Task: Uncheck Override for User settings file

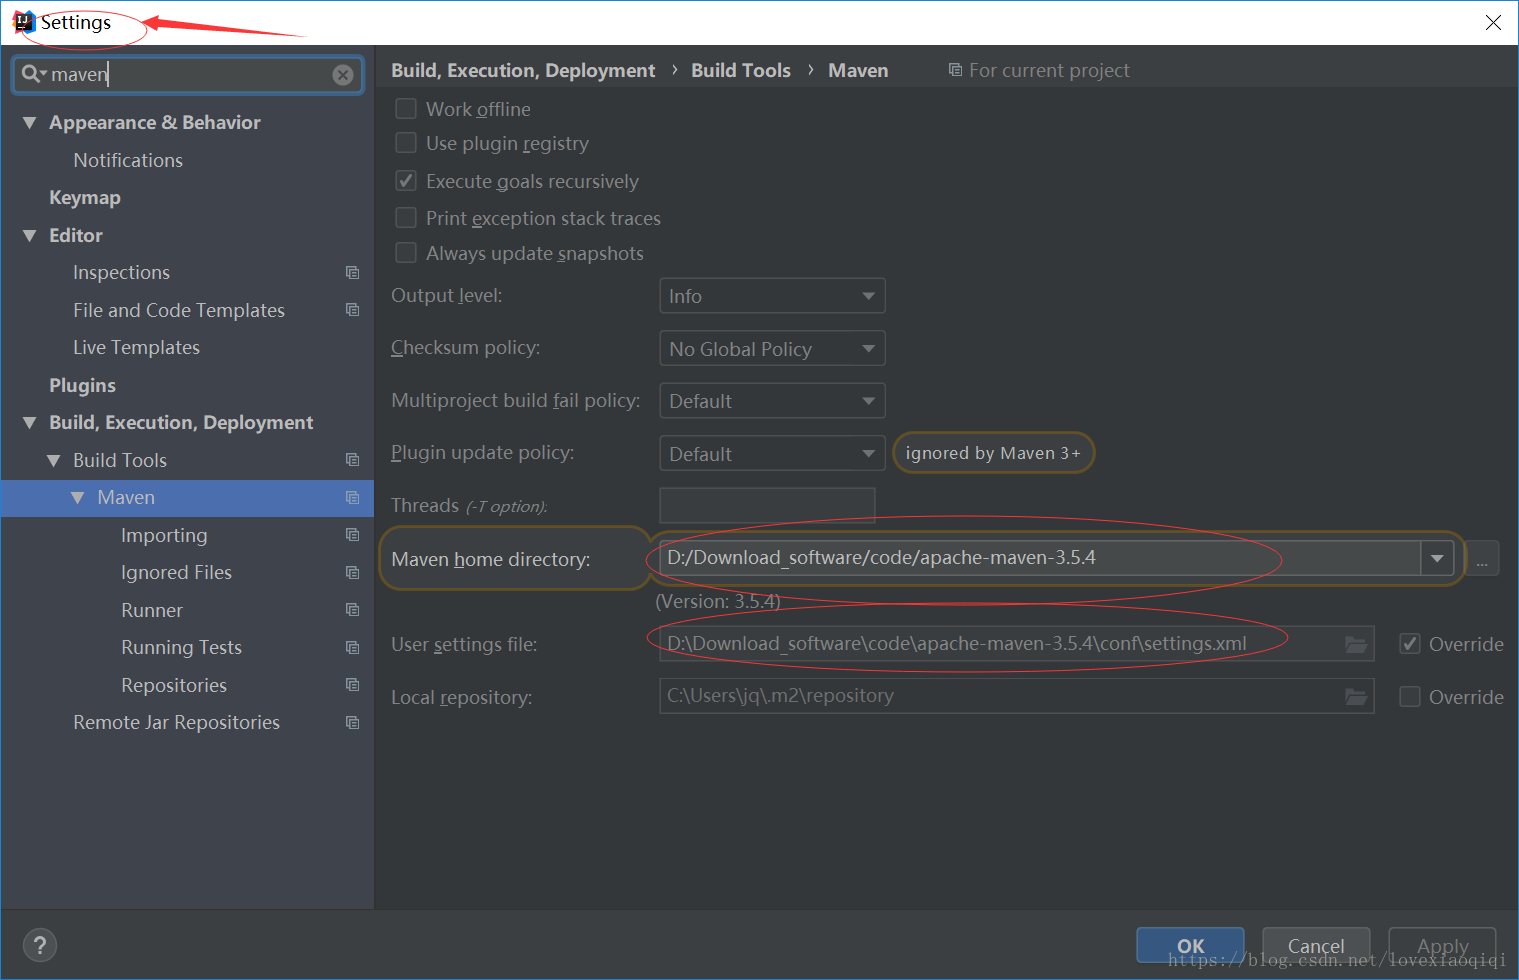Action: tap(1410, 644)
